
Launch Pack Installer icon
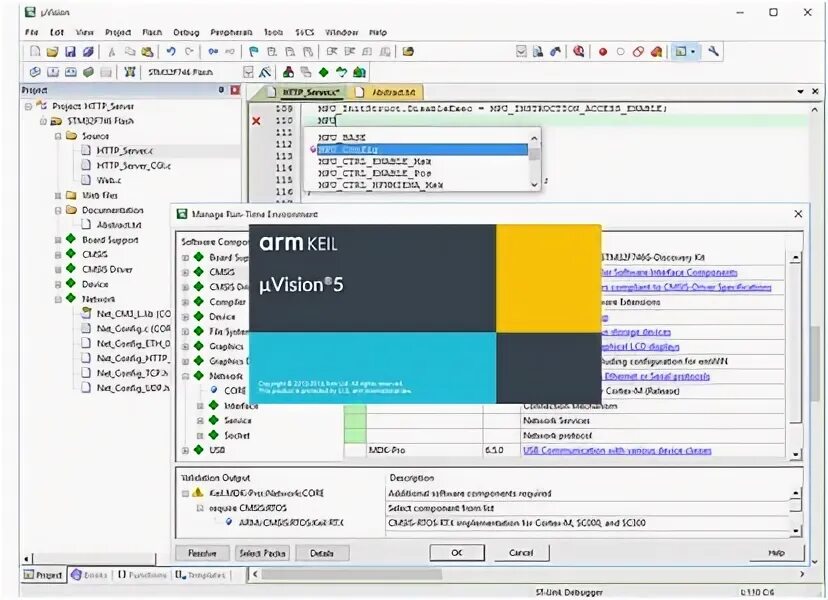360,72
